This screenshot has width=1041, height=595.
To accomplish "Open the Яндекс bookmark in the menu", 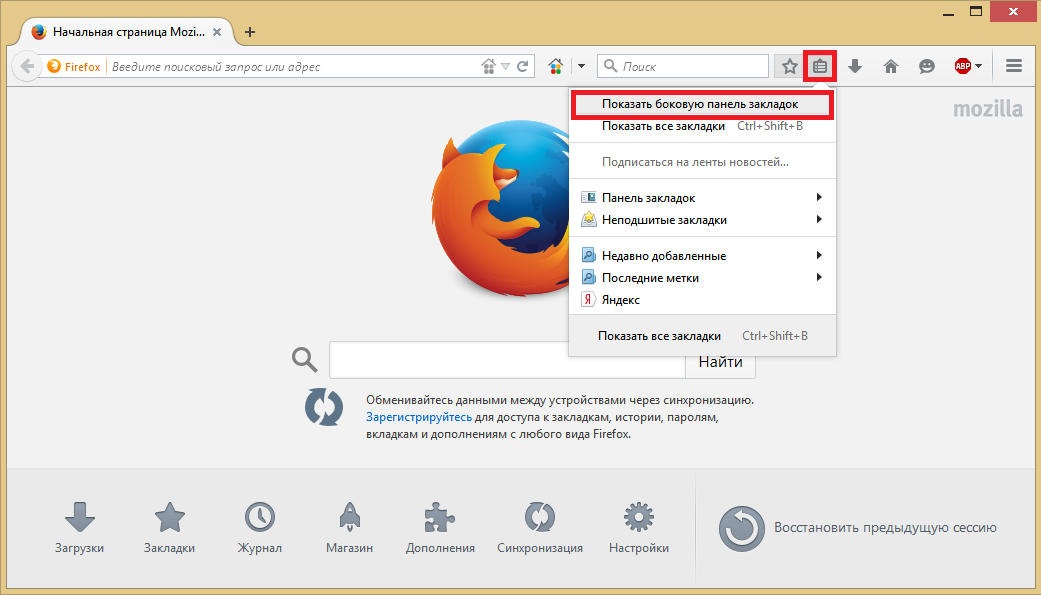I will (x=702, y=299).
